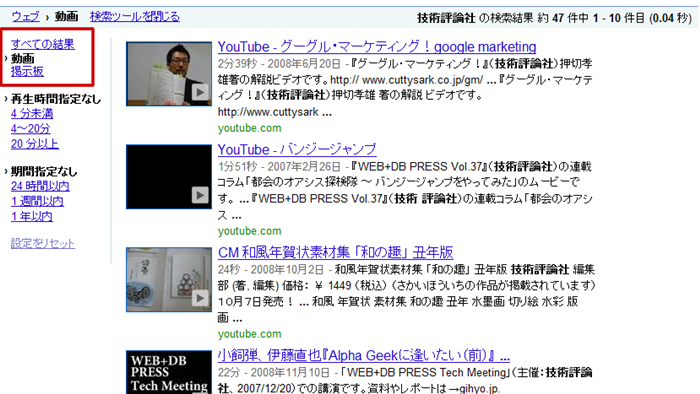The width and height of the screenshot is (700, 394).
Task: Select すべての結果 in sidebar
Action: pos(42,44)
